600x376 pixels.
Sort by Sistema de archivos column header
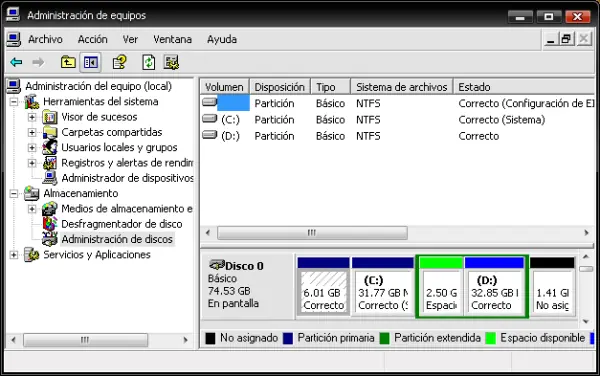pos(402,87)
